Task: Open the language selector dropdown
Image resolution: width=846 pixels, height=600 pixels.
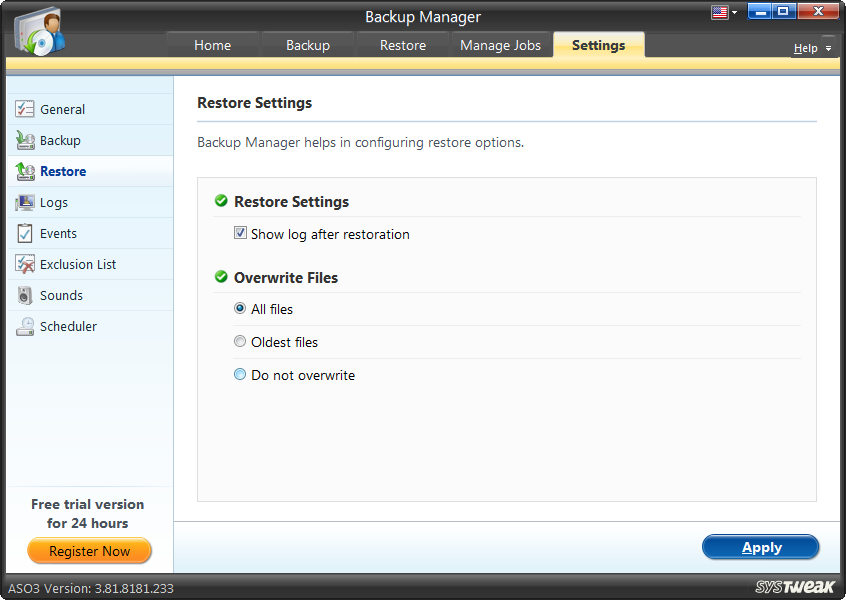Action: tap(722, 11)
